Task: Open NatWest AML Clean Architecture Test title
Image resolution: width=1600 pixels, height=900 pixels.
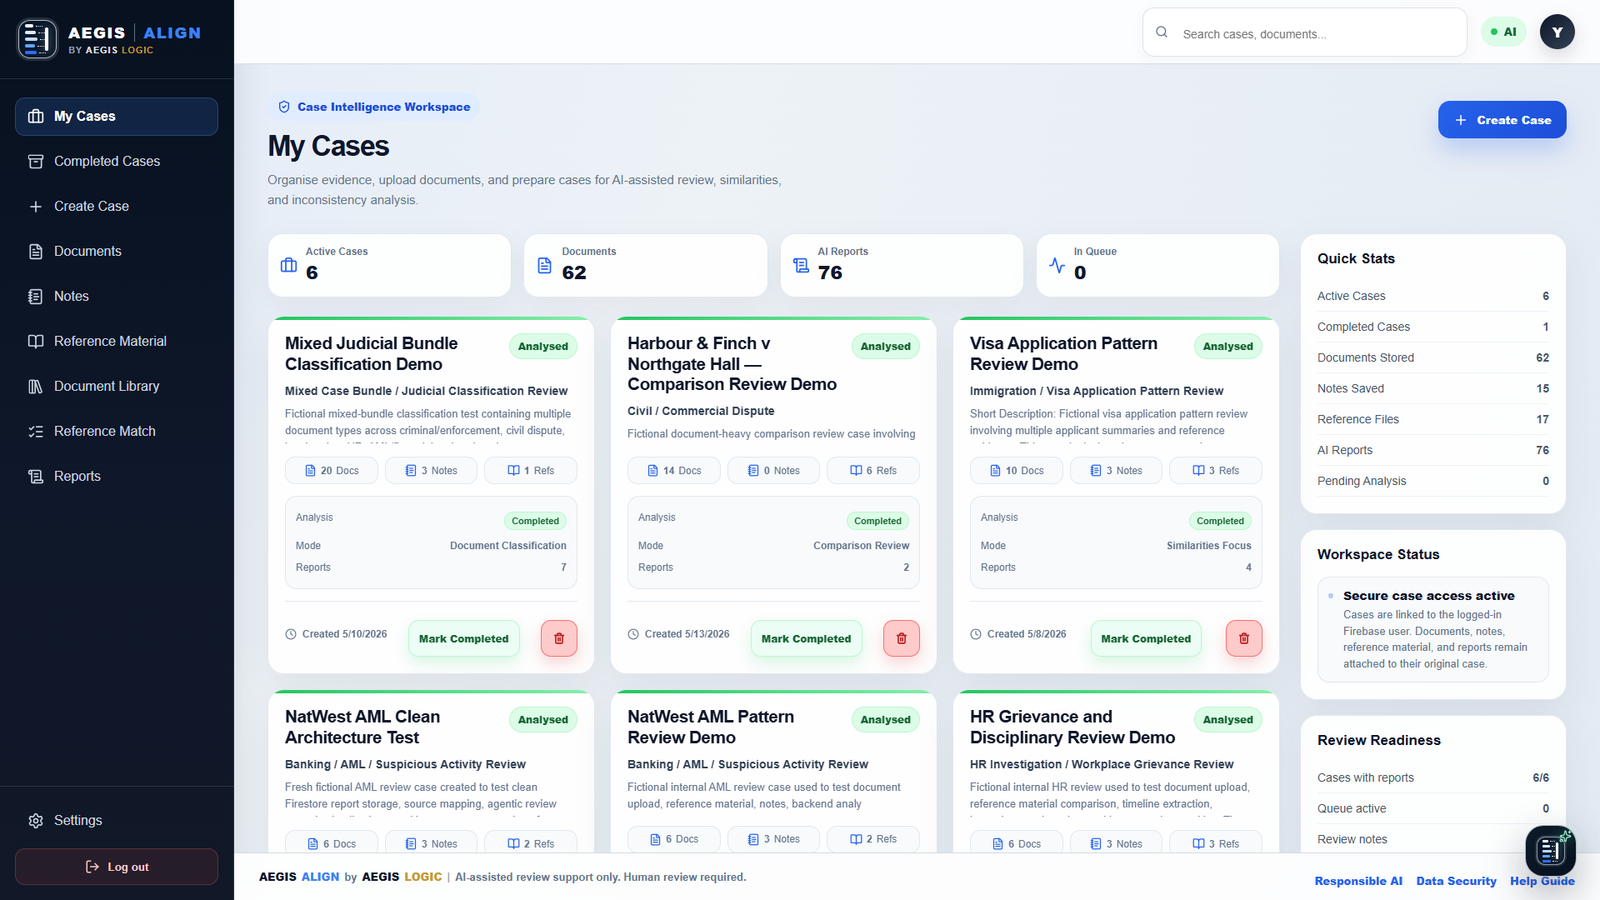Action: pos(362,727)
